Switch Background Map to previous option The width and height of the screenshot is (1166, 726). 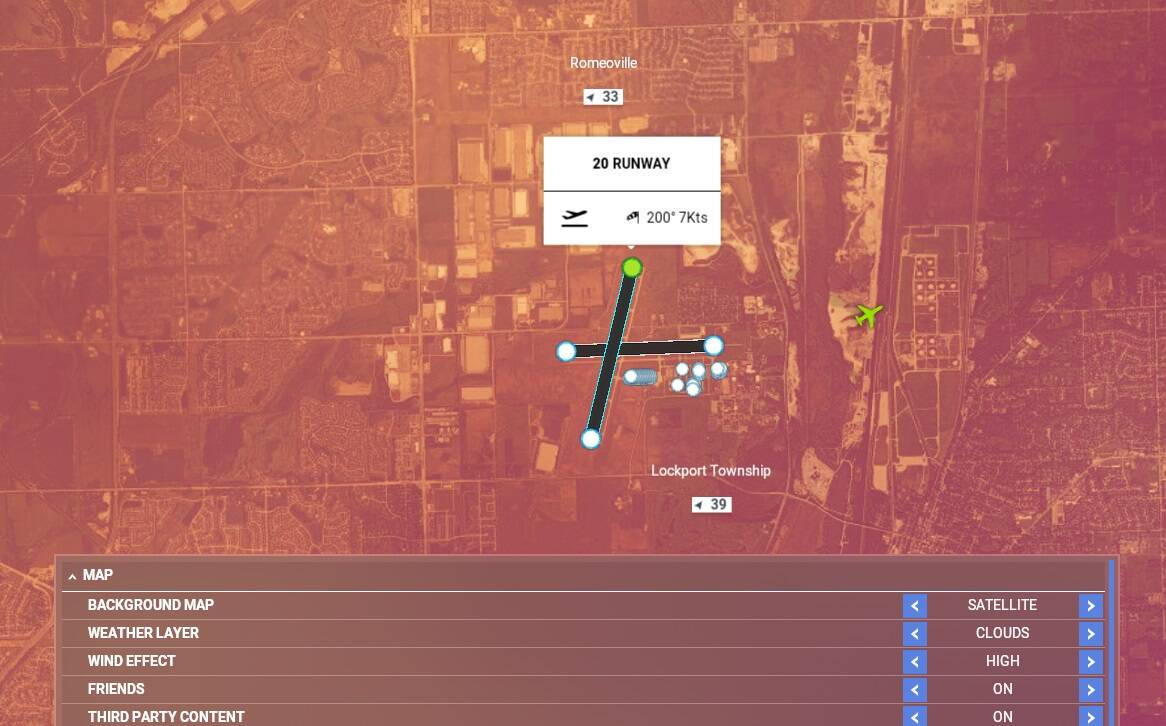pos(915,605)
